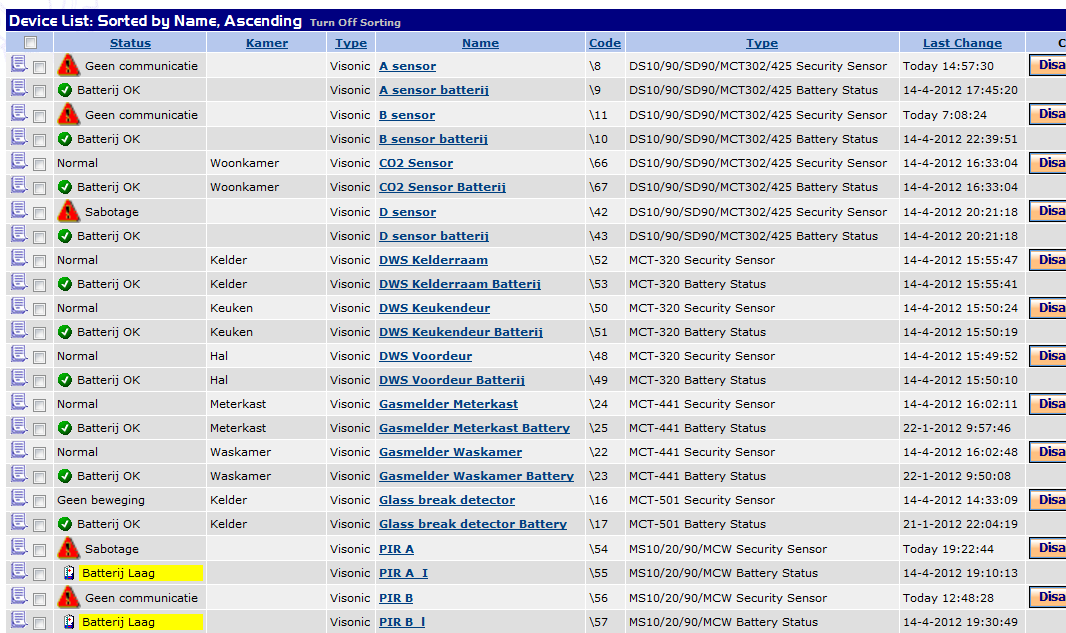
Task: Click warning triangle icon on A sensor row
Action: 68,65
